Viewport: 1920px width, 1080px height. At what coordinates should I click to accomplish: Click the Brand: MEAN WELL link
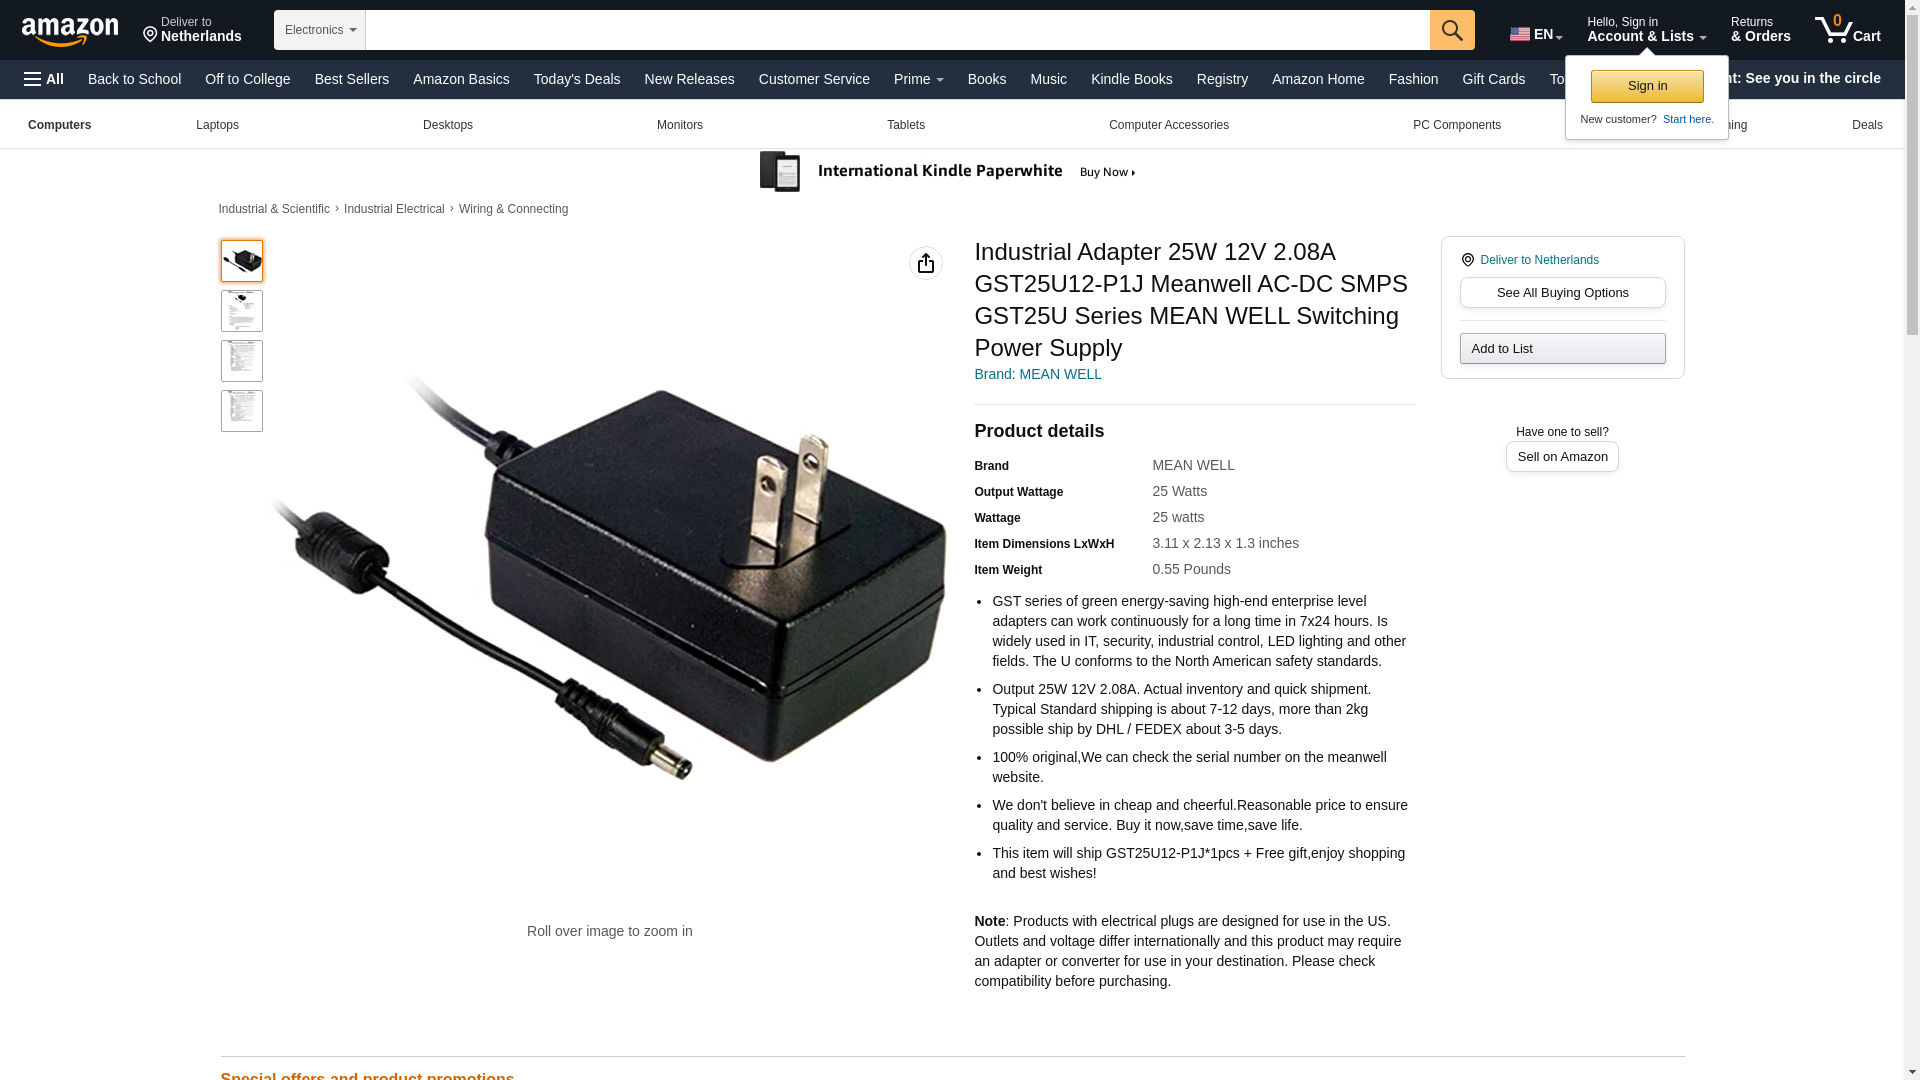pos(1038,374)
